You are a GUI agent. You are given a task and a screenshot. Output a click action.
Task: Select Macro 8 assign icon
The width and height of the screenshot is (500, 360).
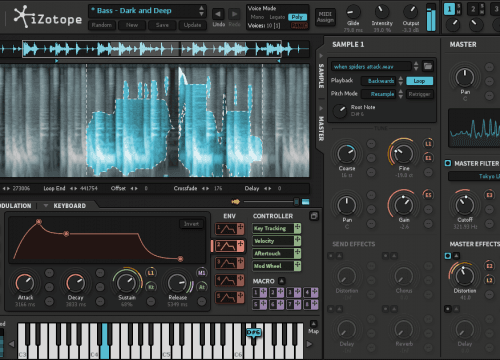pyautogui.click(x=315, y=304)
